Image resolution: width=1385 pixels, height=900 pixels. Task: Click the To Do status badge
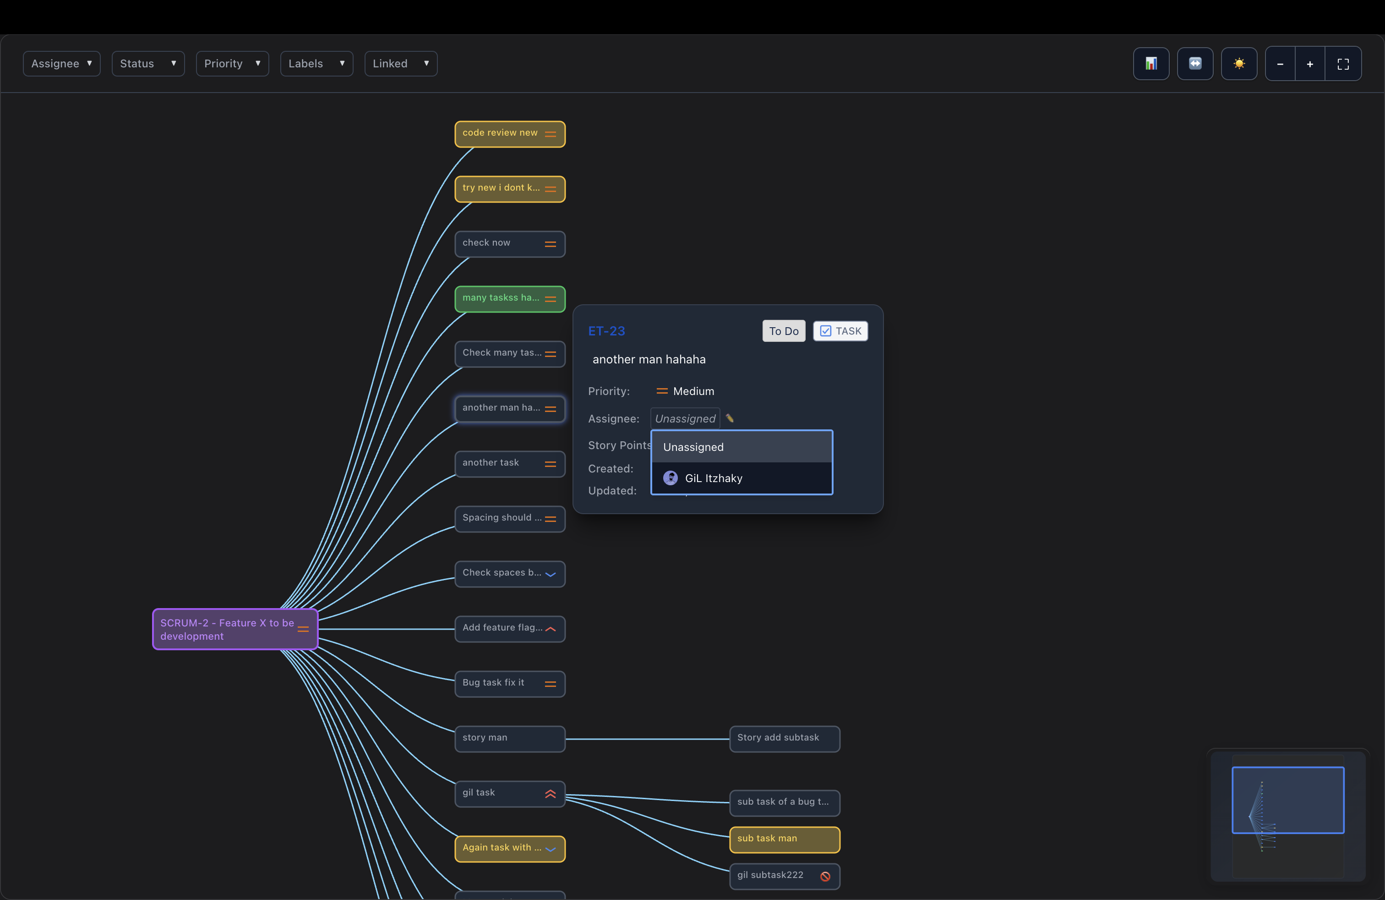coord(784,331)
